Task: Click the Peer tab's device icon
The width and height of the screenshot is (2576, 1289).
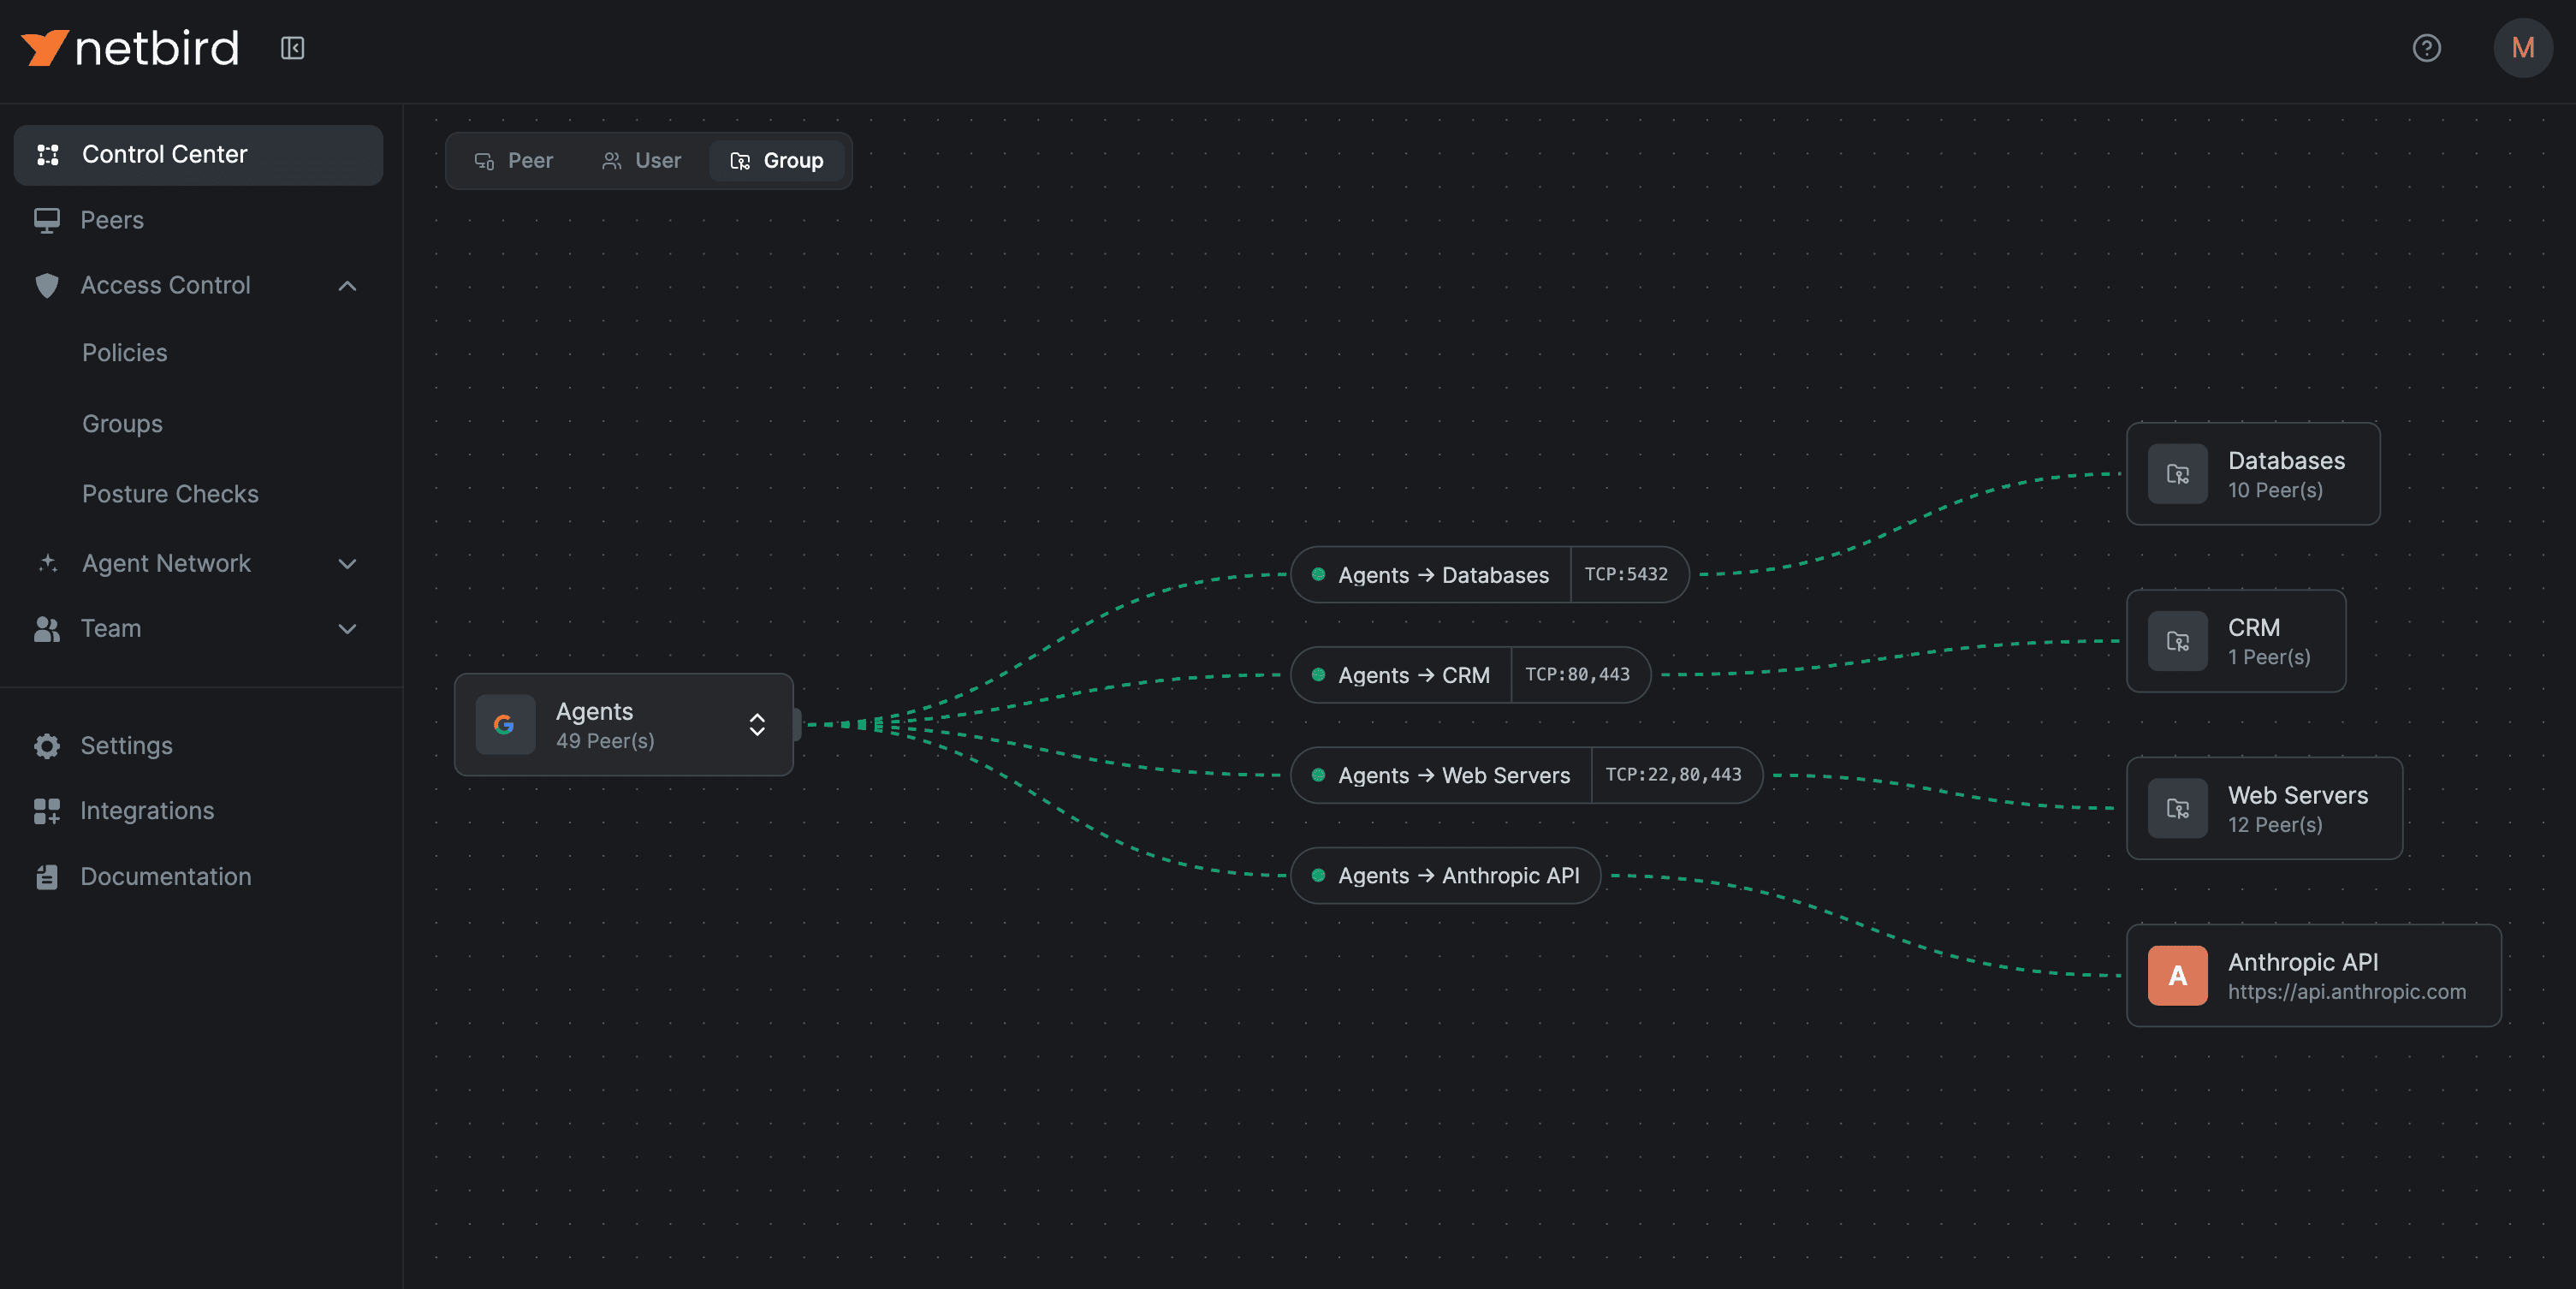Action: click(484, 161)
